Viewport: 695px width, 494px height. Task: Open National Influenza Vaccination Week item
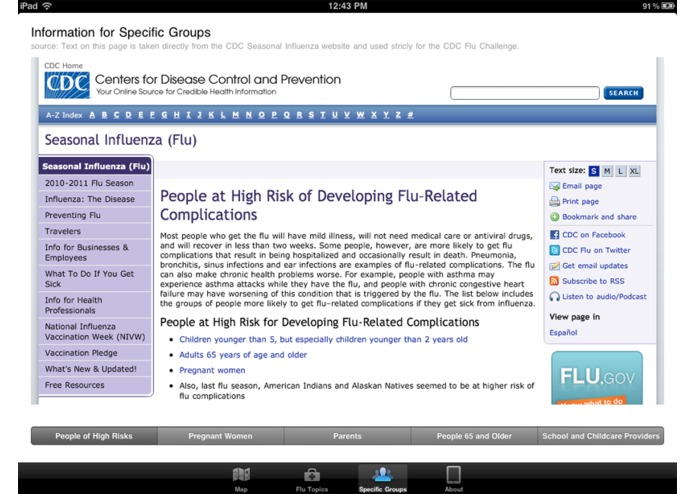(x=96, y=331)
